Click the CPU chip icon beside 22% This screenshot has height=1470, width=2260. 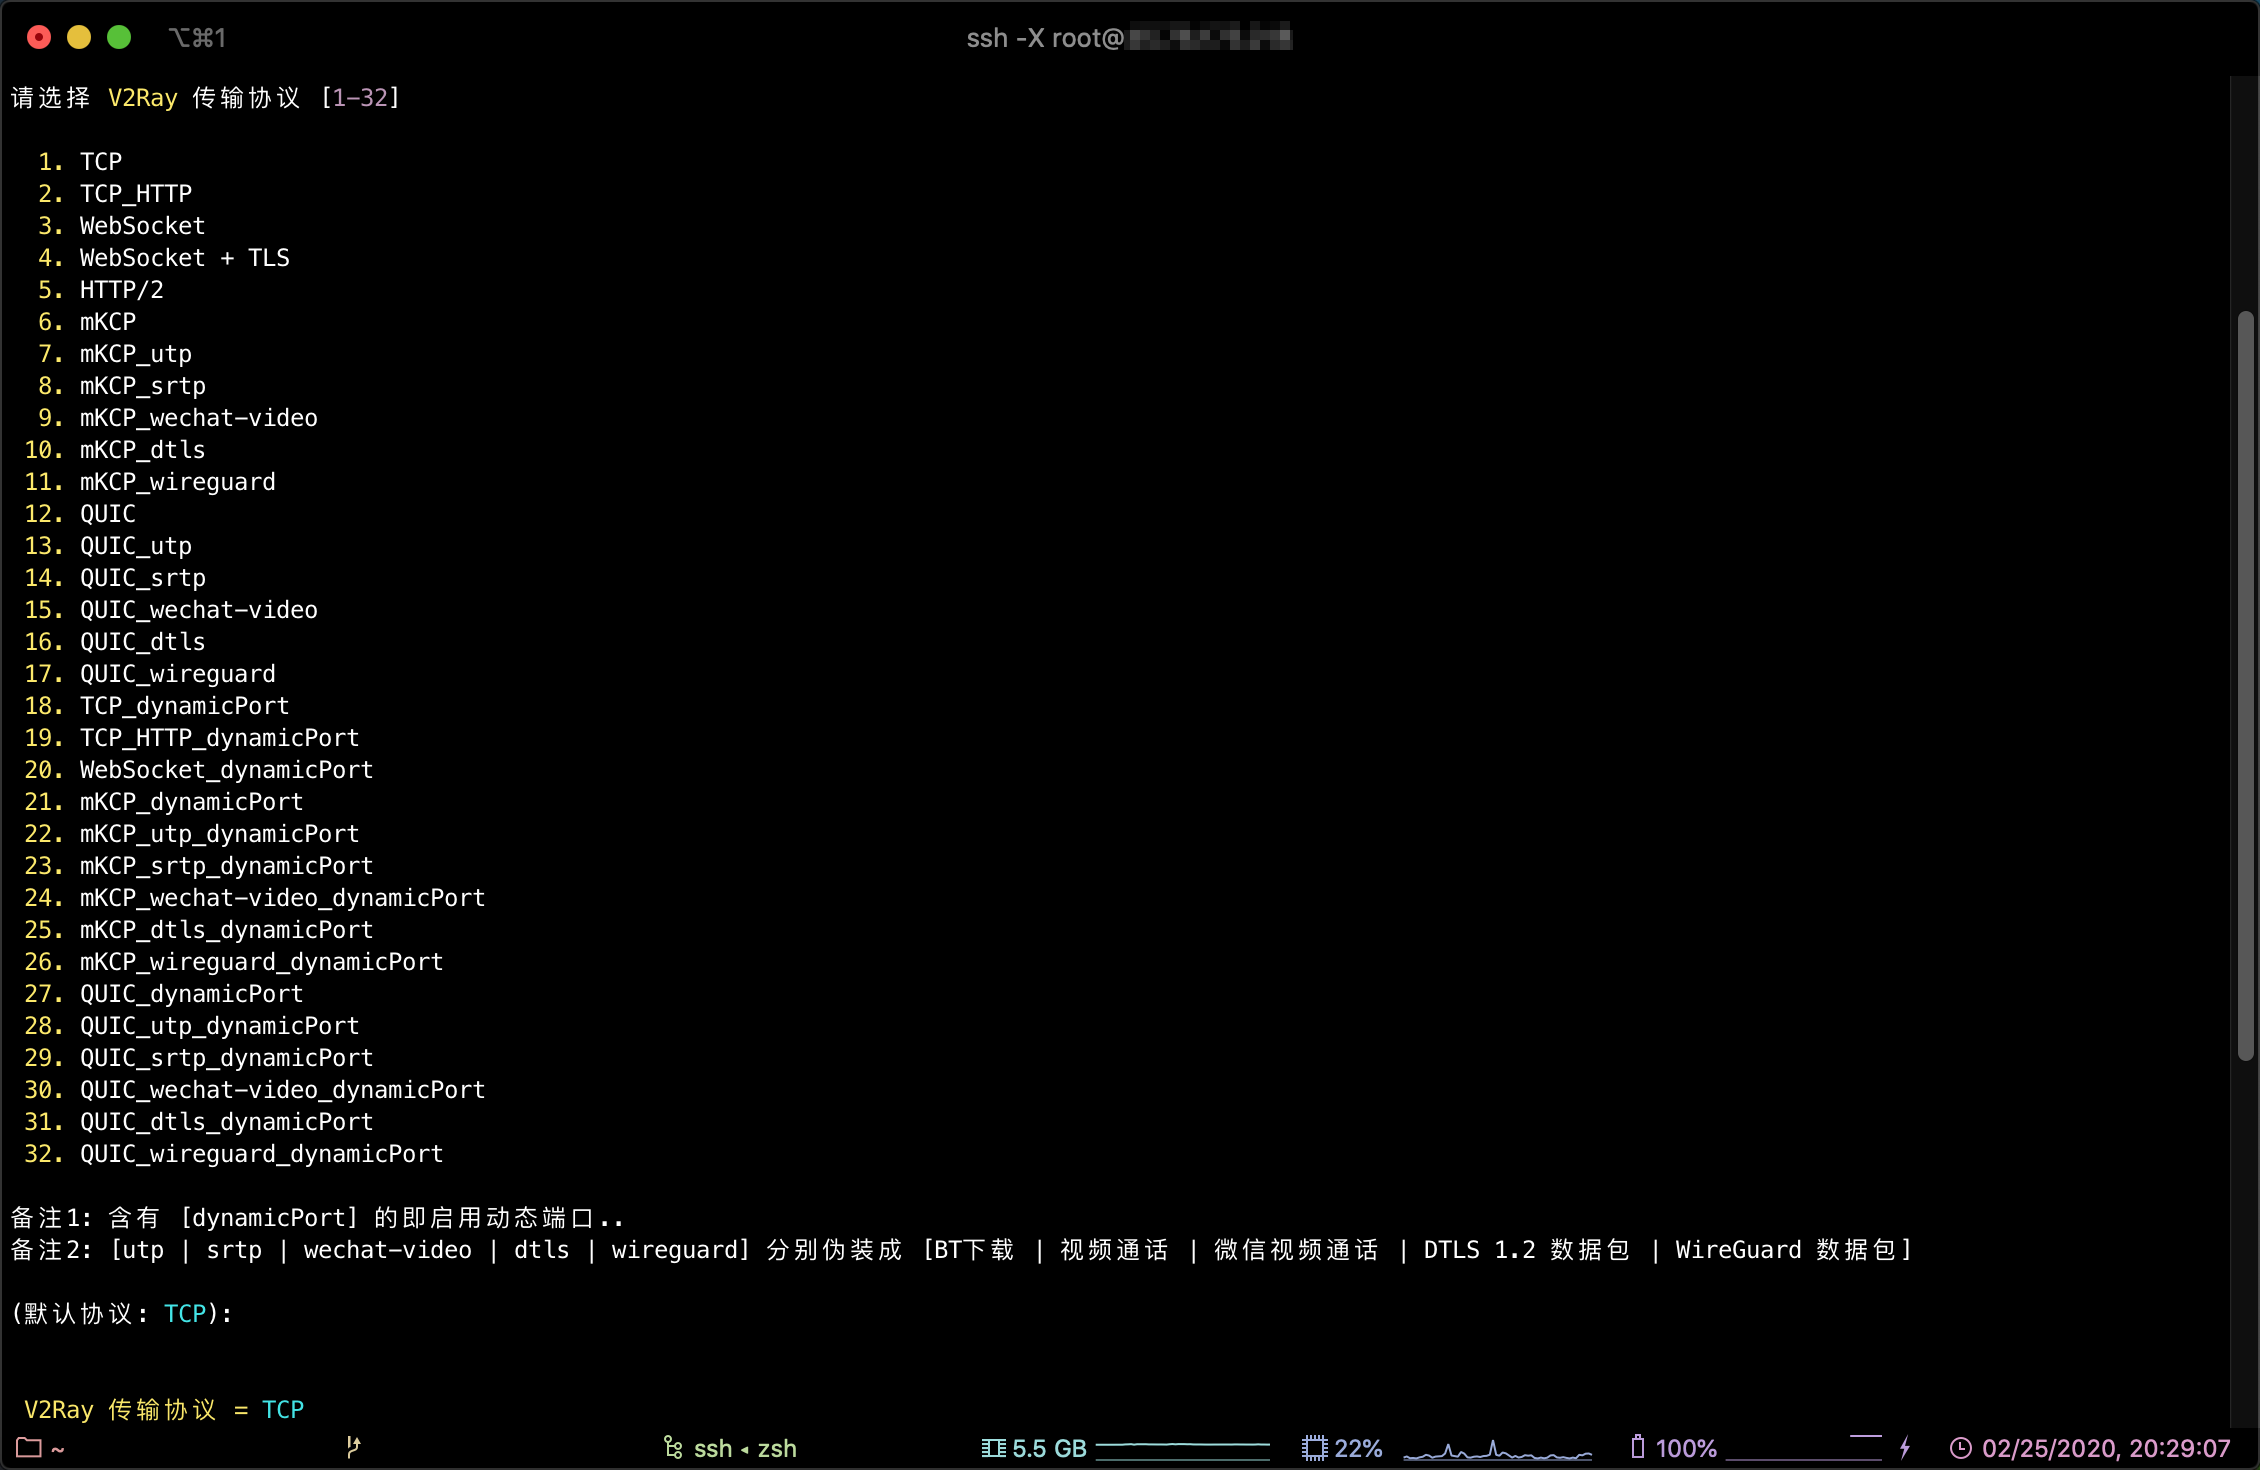1314,1448
